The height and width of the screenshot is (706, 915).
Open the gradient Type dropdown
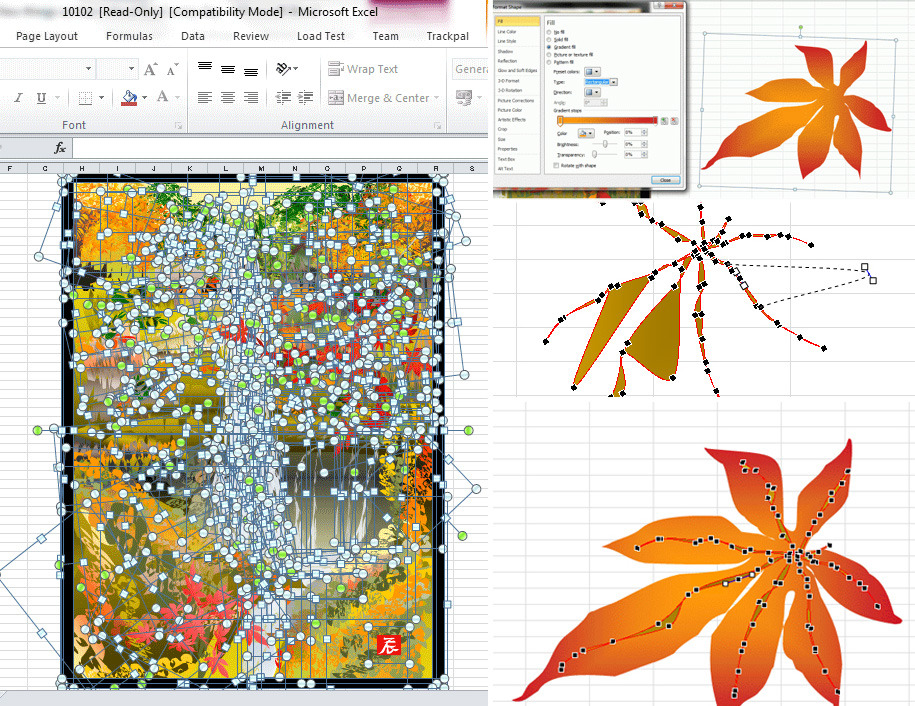click(x=613, y=81)
